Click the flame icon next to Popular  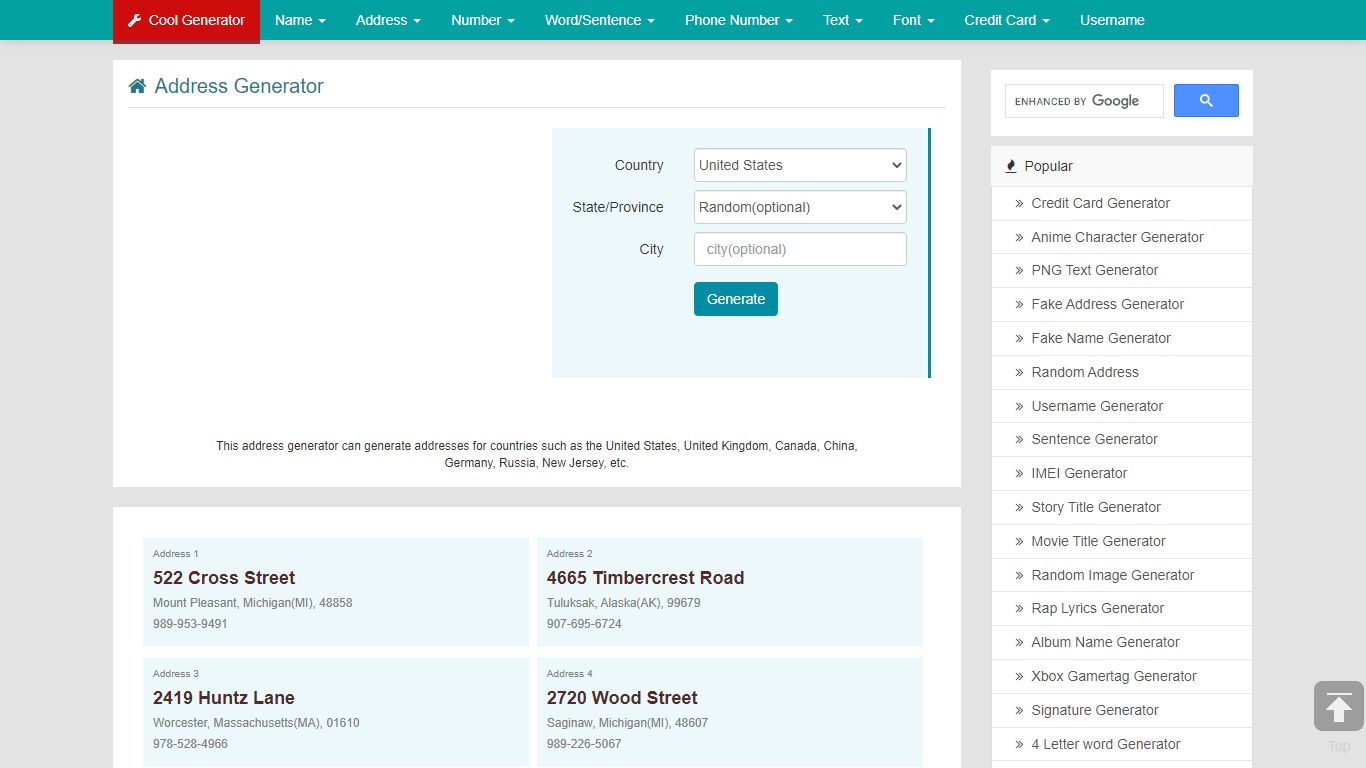click(1011, 166)
